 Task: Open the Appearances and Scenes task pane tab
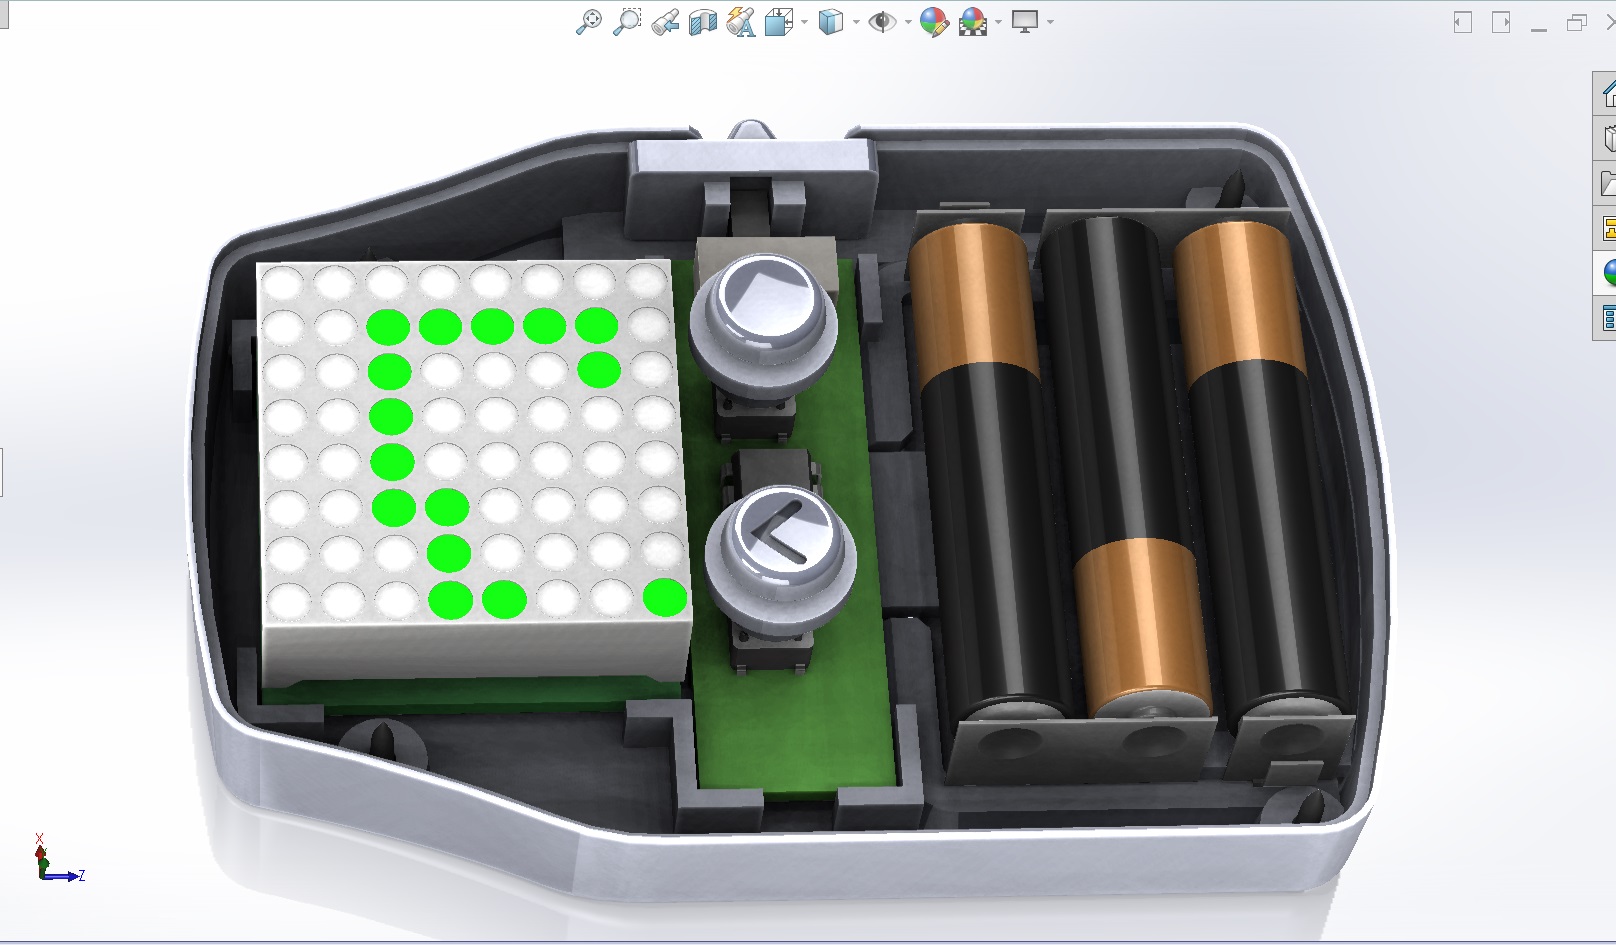tap(1607, 272)
